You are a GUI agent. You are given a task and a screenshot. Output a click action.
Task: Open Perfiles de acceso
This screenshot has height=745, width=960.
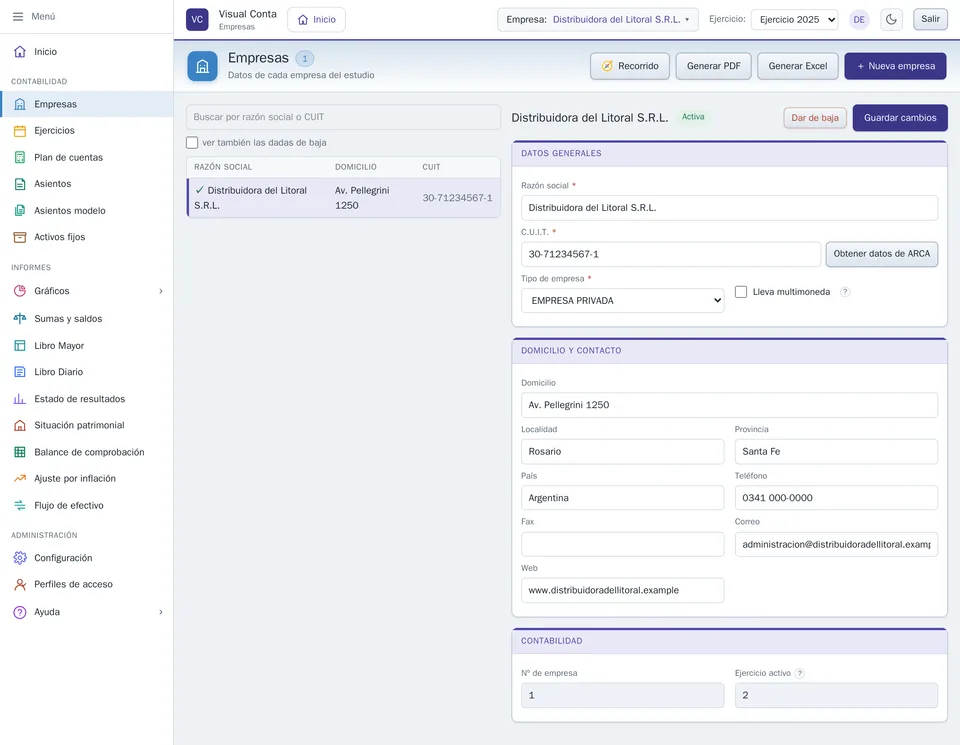(x=86, y=584)
